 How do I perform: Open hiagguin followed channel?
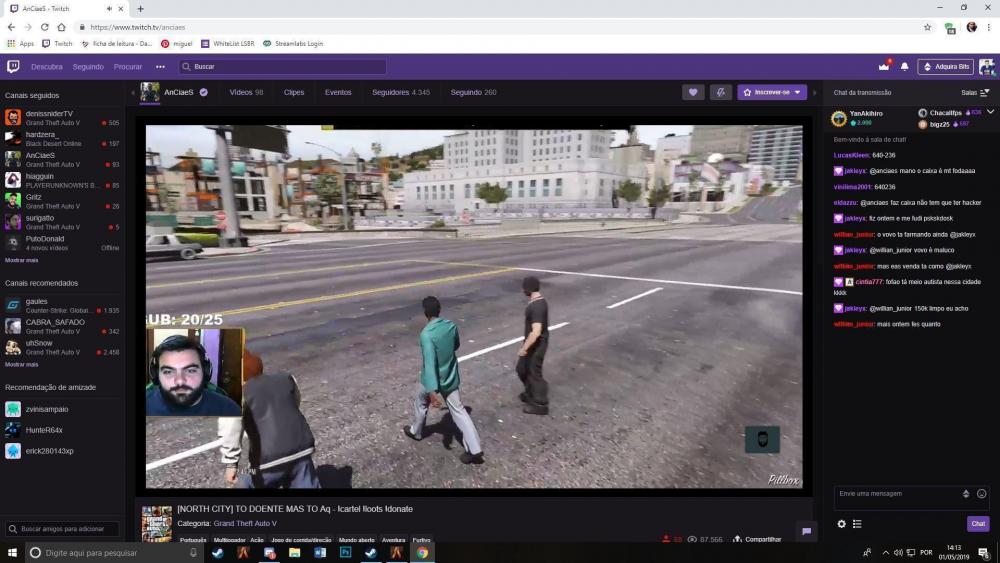[62, 180]
